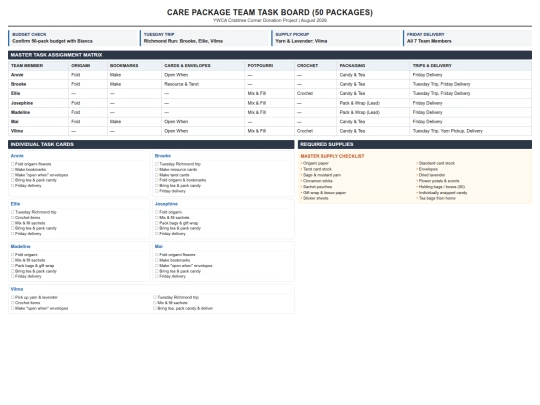540x405 pixels.
Task: Click the "Origami paper" supply item
Action: [x=316, y=163]
